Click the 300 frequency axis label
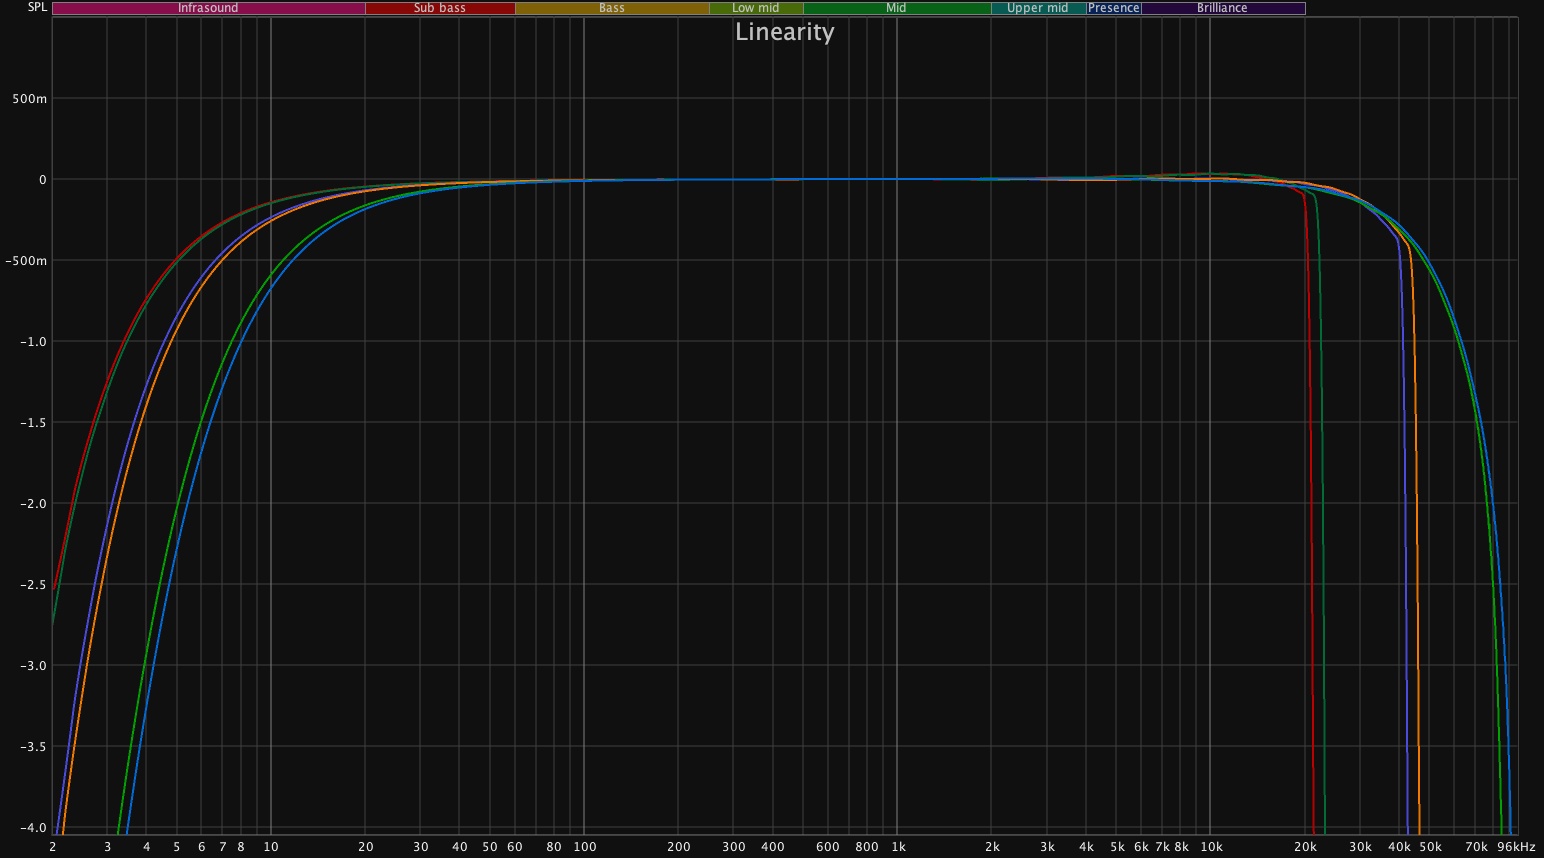 click(x=734, y=847)
